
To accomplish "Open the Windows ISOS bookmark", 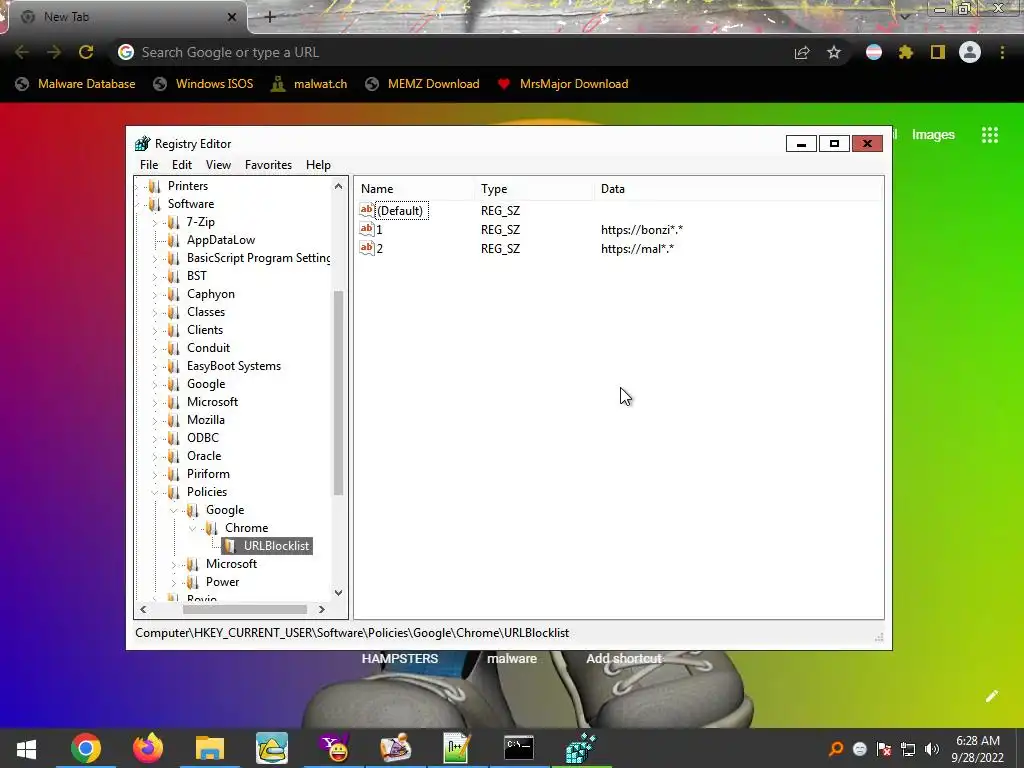I will click(x=203, y=84).
